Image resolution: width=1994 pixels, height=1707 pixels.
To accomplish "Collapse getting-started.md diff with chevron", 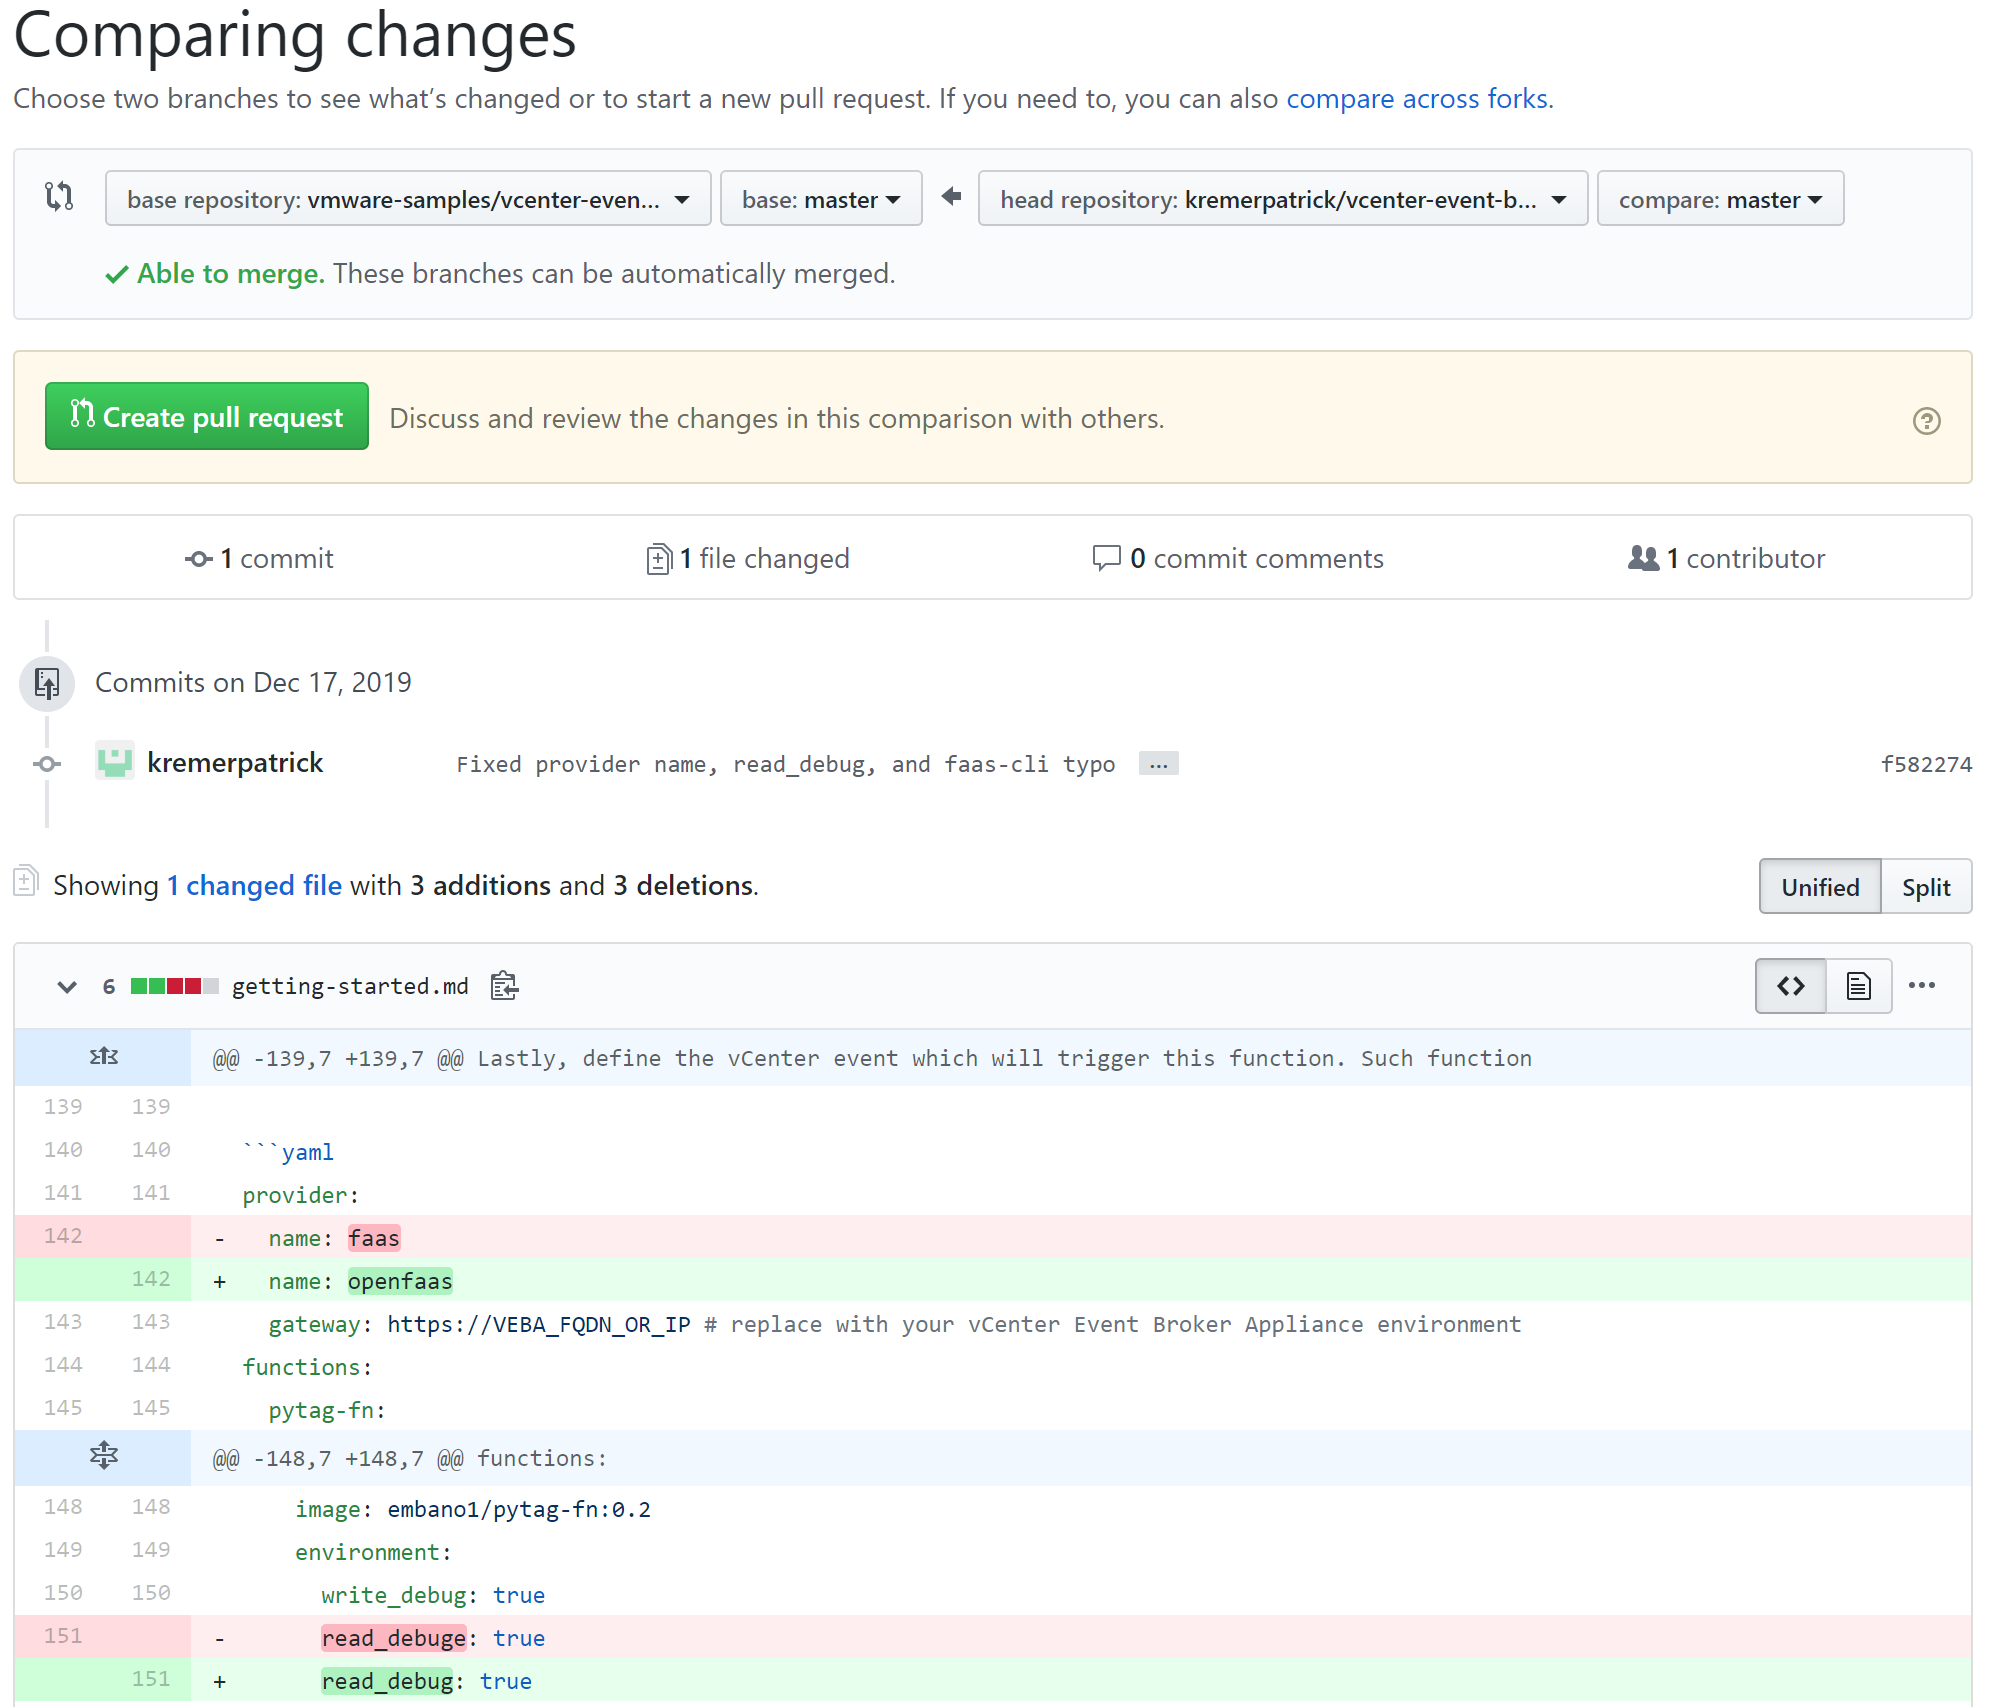I will (67, 987).
